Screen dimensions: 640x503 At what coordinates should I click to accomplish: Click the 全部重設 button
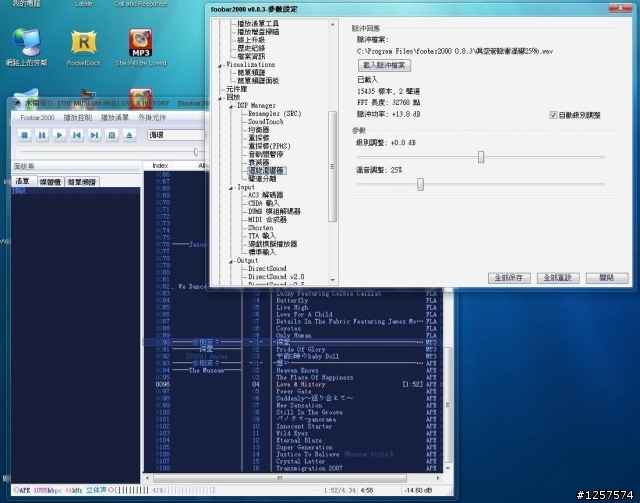pyautogui.click(x=558, y=278)
